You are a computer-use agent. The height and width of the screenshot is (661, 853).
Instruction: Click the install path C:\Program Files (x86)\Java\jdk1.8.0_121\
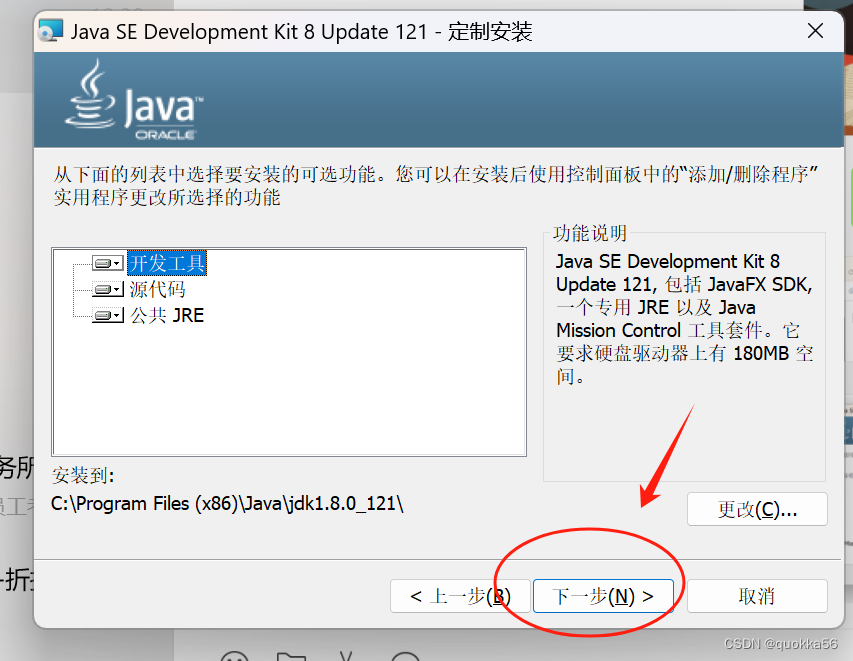227,504
